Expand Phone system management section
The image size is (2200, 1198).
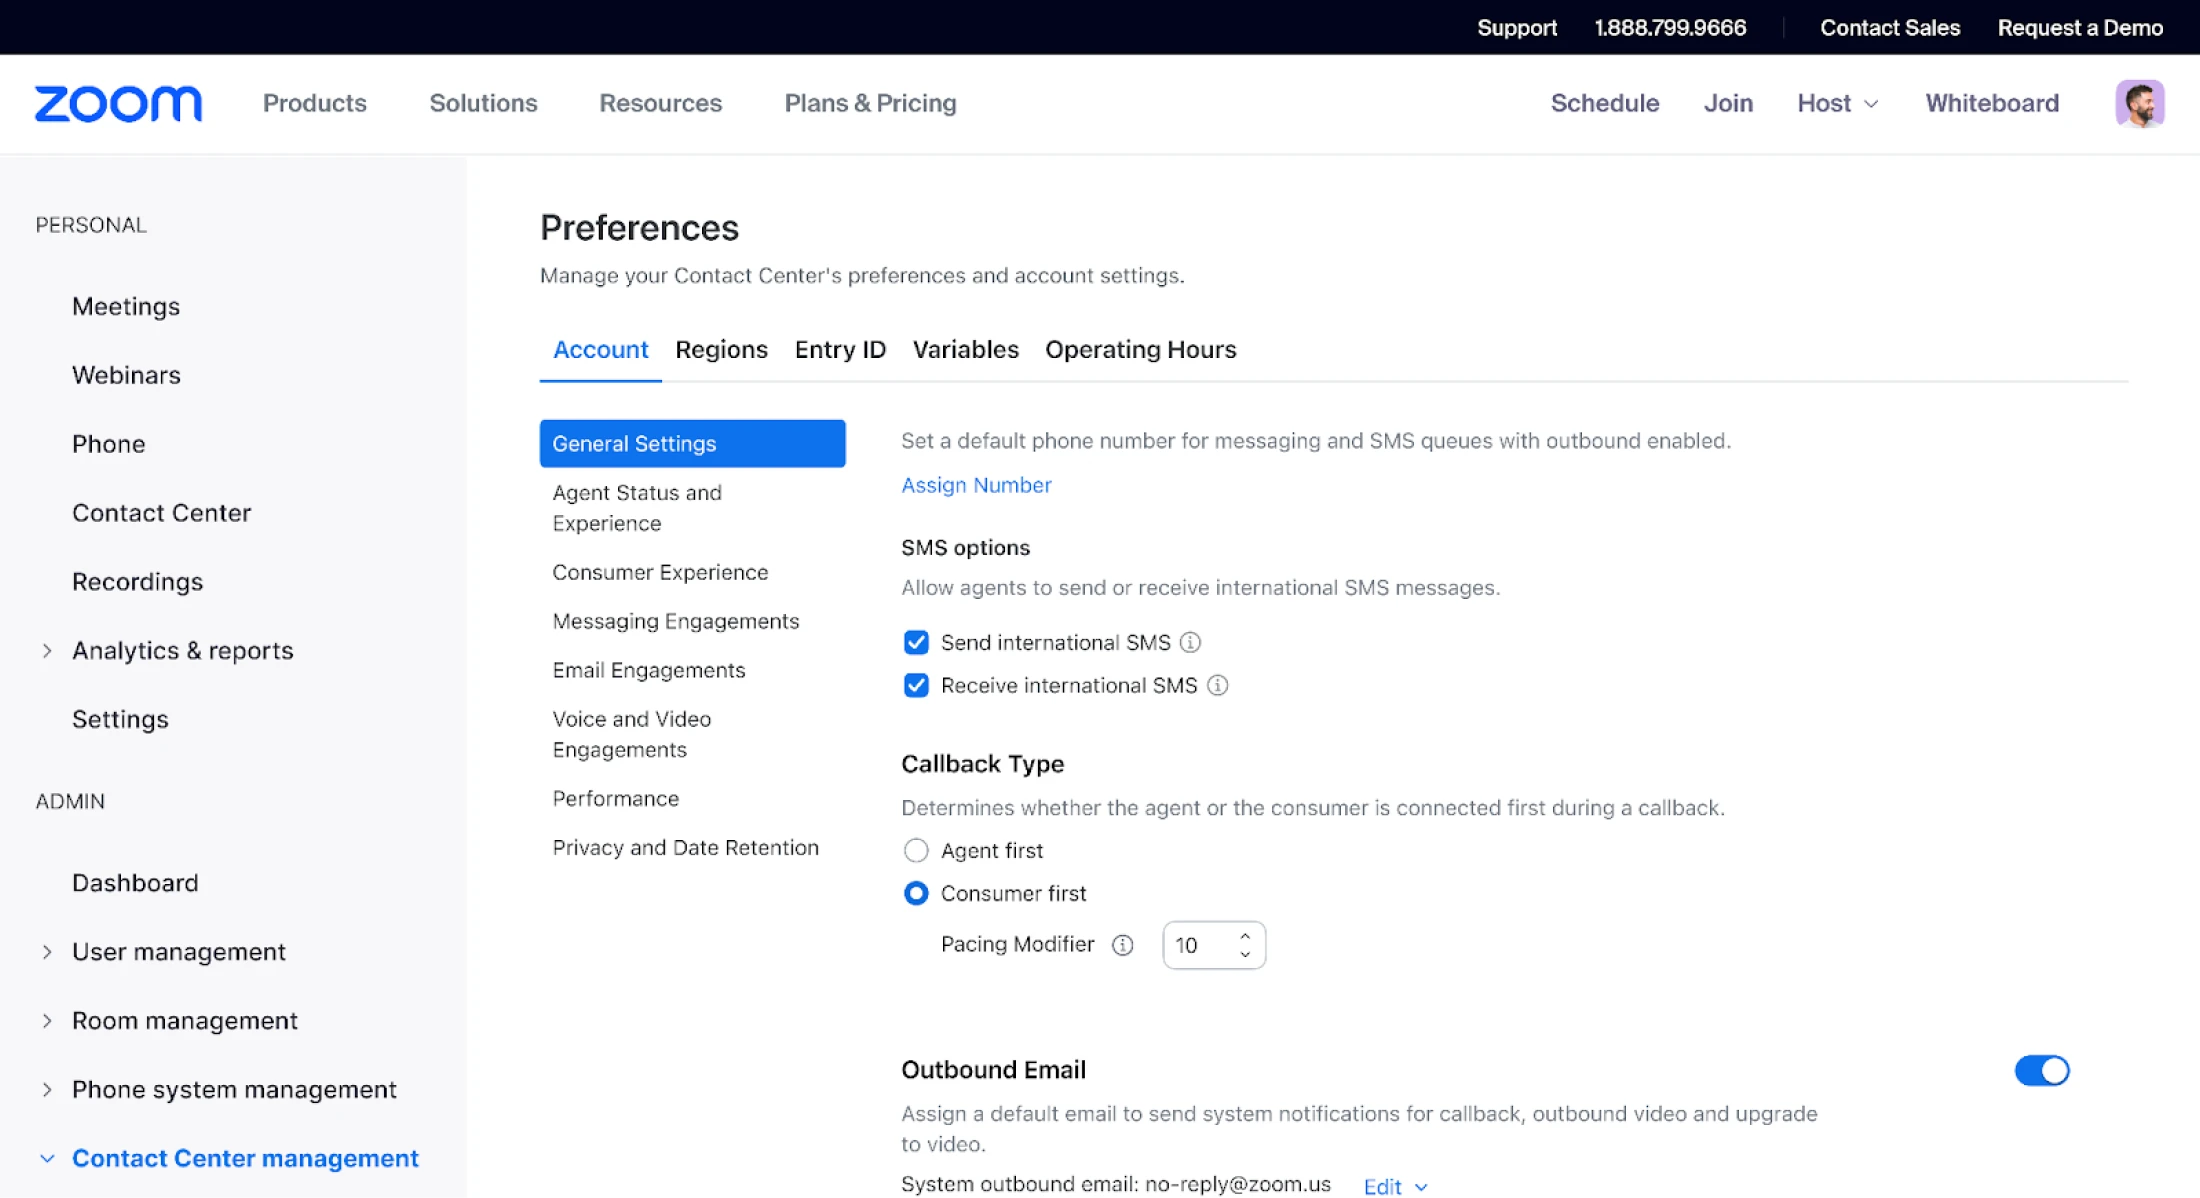(x=47, y=1090)
